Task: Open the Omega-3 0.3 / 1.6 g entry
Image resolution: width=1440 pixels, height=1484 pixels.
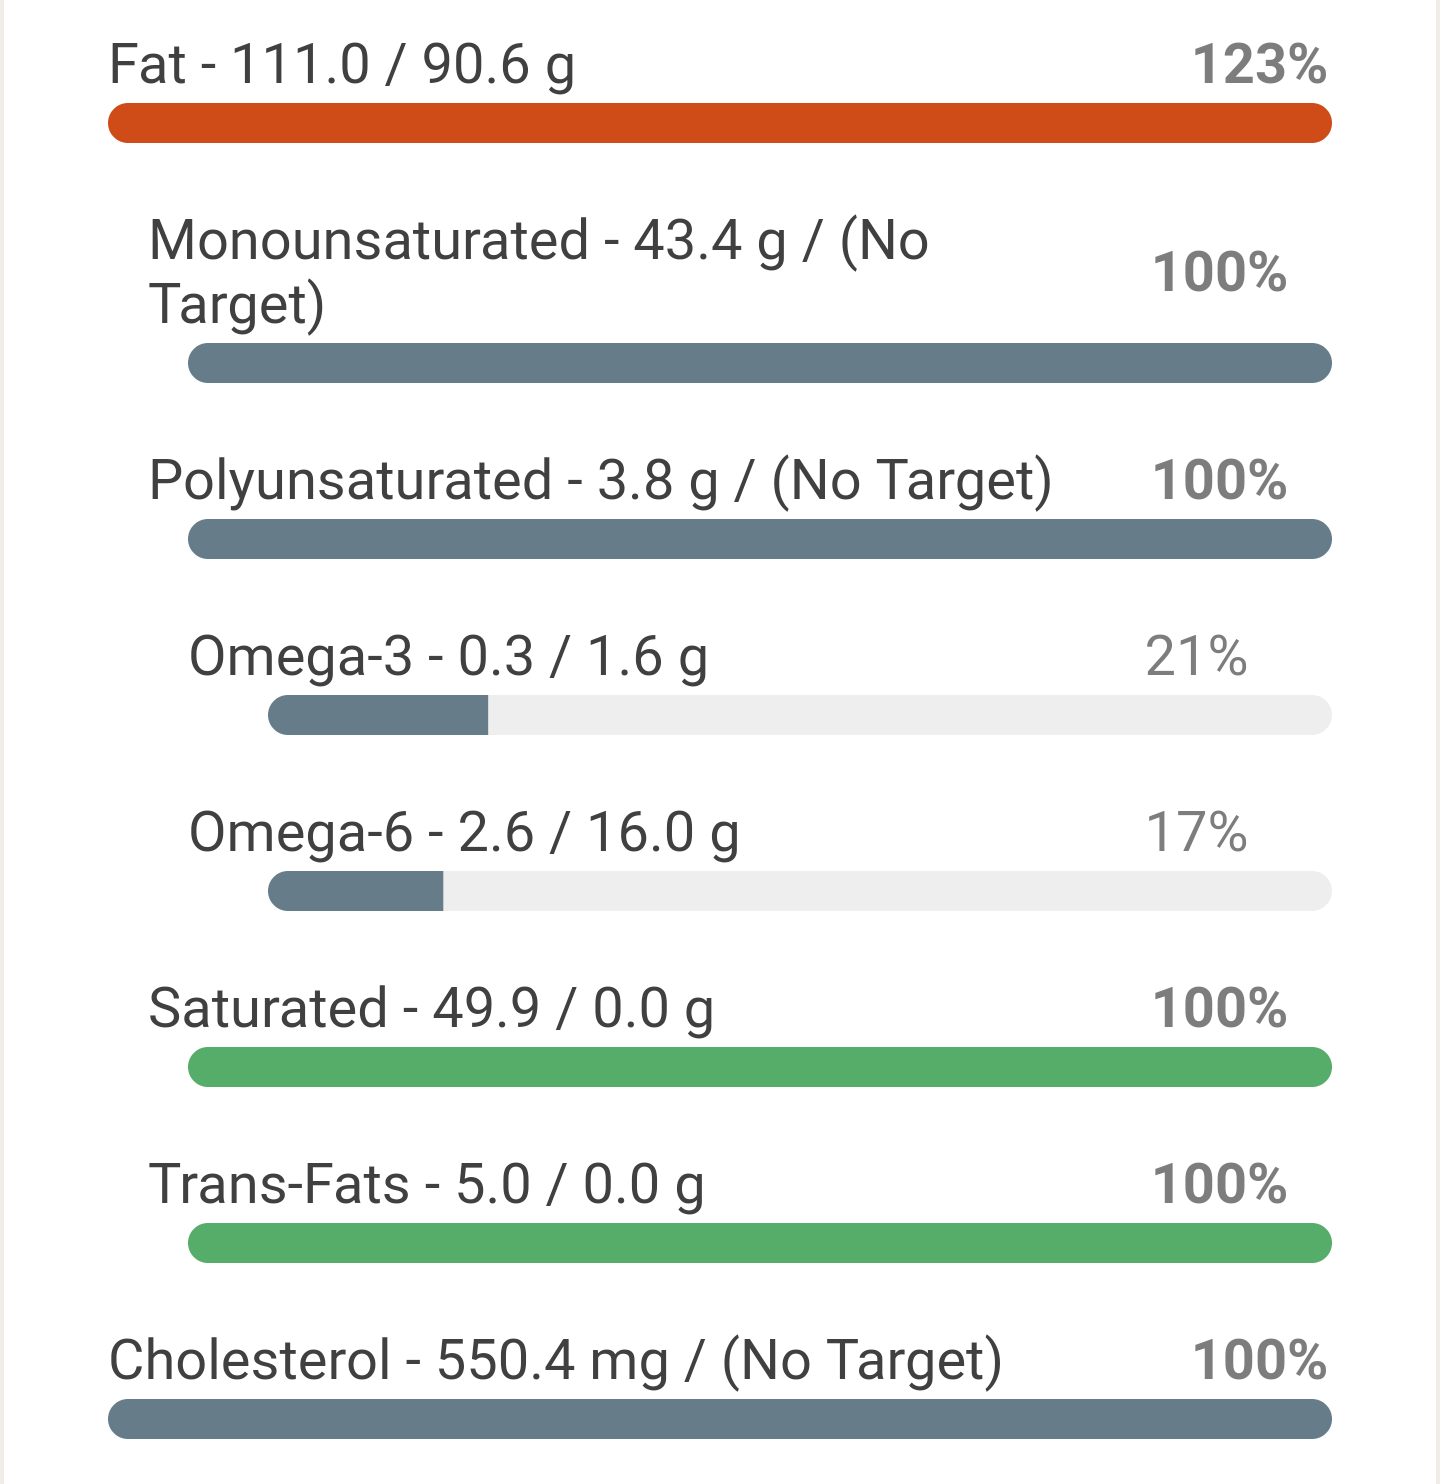Action: (x=449, y=658)
